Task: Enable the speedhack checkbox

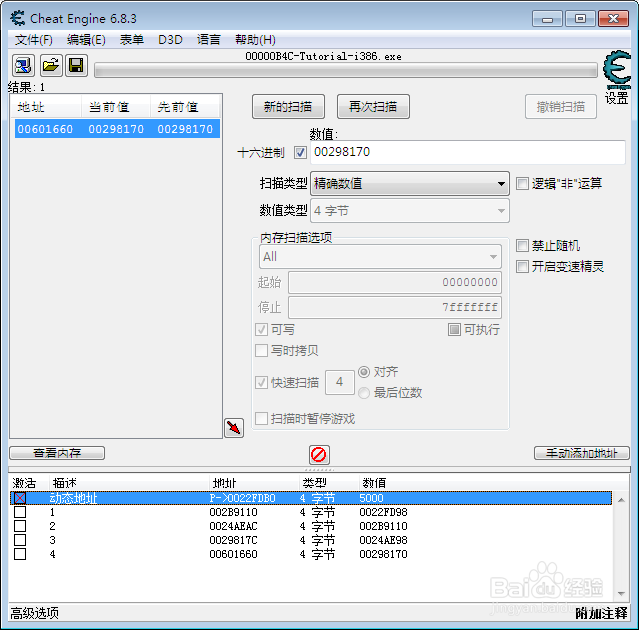Action: point(522,267)
